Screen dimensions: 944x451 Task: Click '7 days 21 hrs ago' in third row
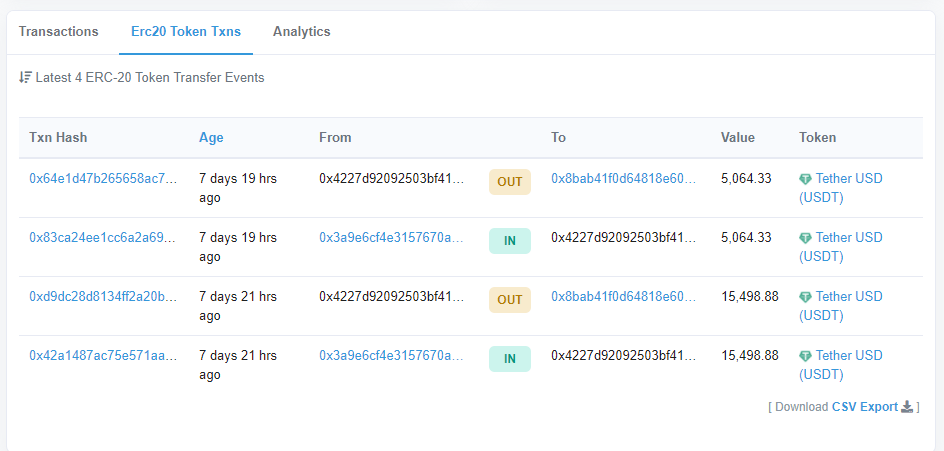click(238, 306)
